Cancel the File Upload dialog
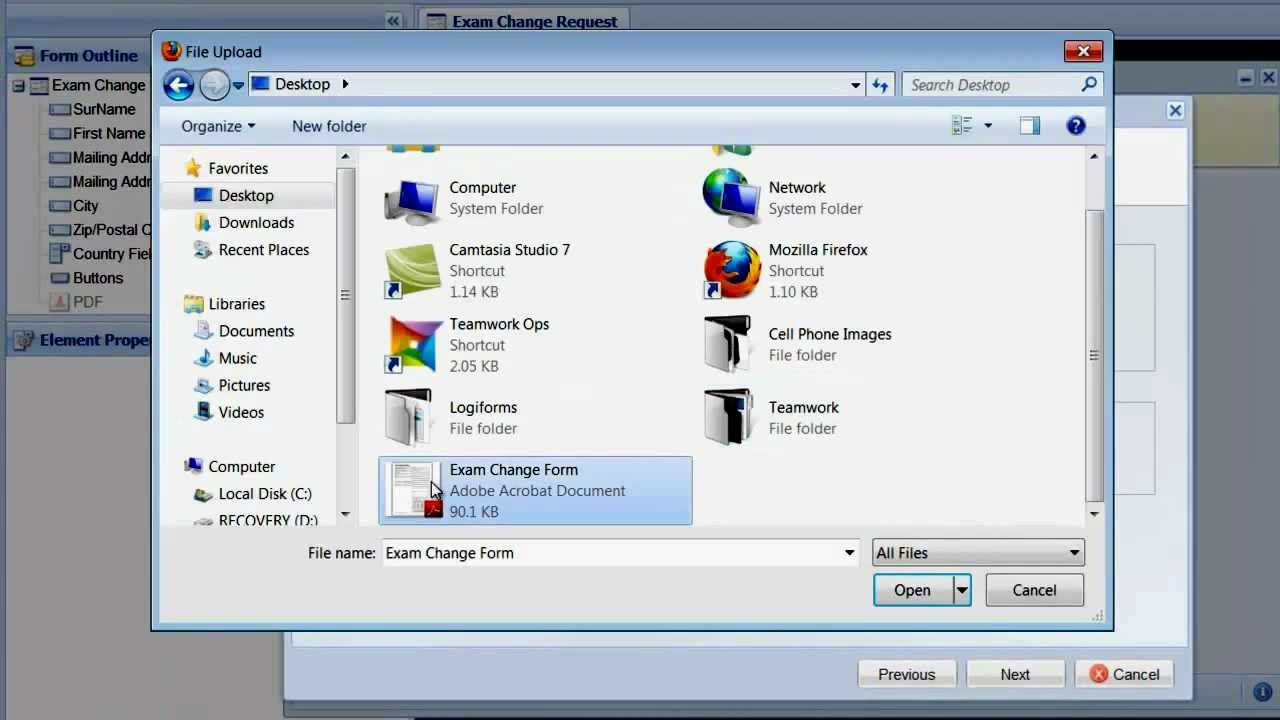The height and width of the screenshot is (720, 1280). point(1034,590)
